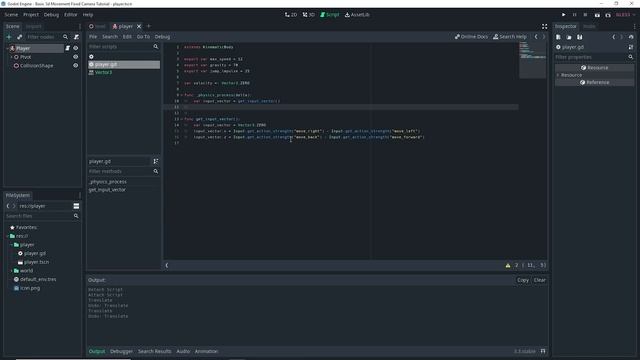Jump to get_input_vector method
The image size is (640, 360).
(107, 190)
